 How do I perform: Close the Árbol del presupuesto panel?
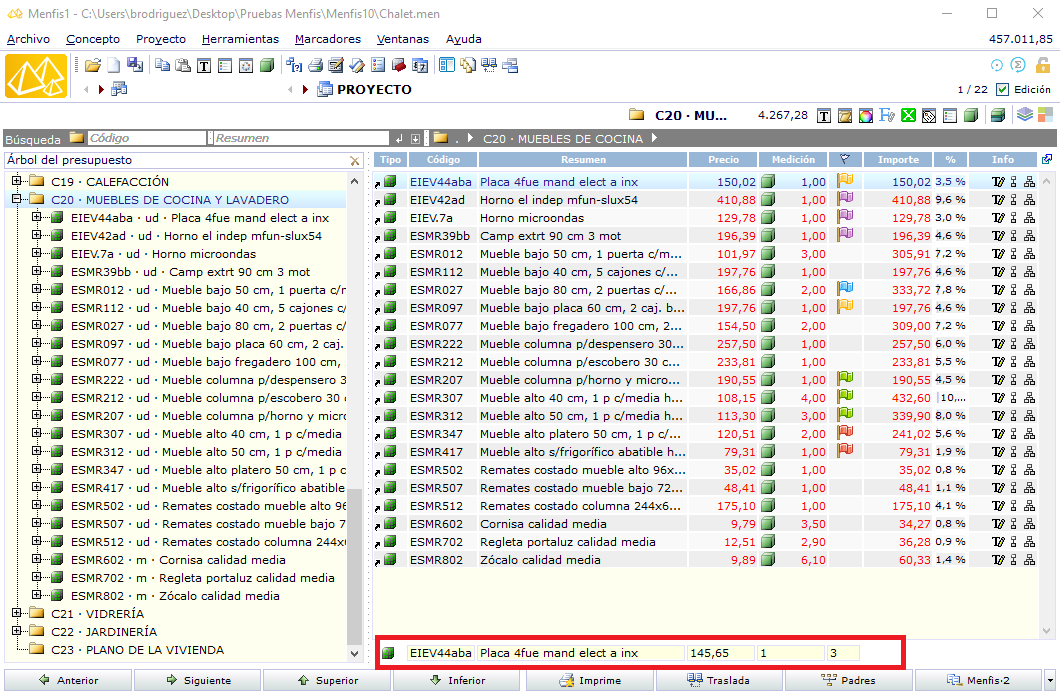pyautogui.click(x=355, y=160)
